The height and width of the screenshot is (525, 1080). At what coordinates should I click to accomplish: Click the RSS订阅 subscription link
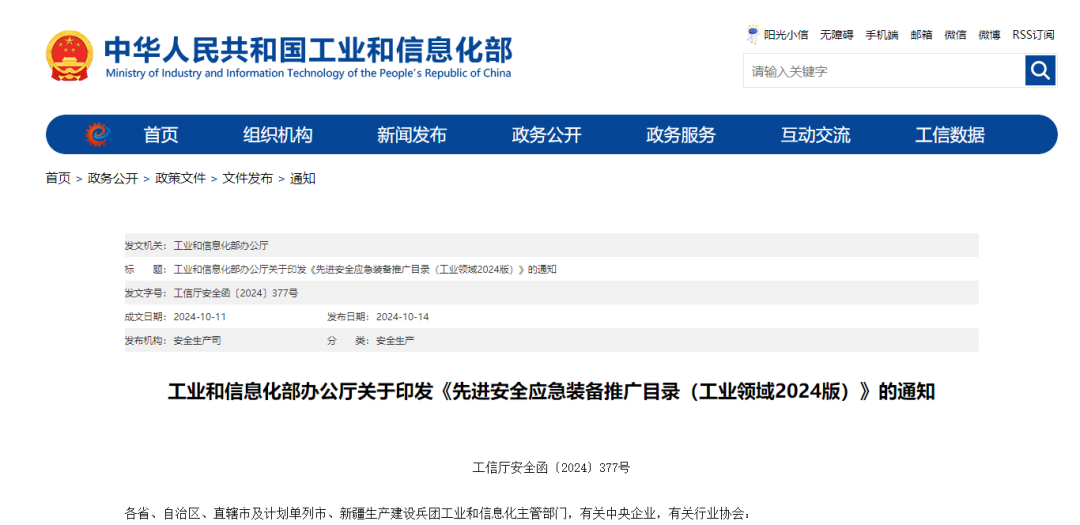(1033, 35)
